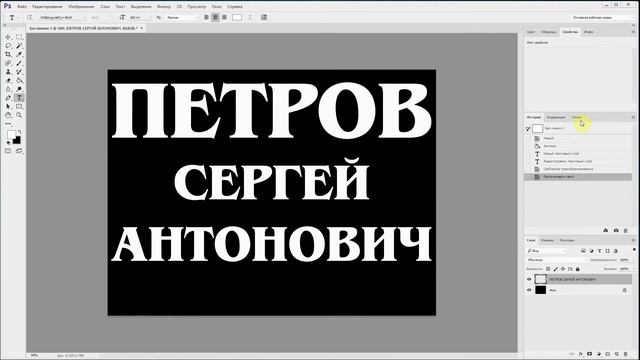
Task: Select the Blur tool
Action: pyautogui.click(x=8, y=89)
